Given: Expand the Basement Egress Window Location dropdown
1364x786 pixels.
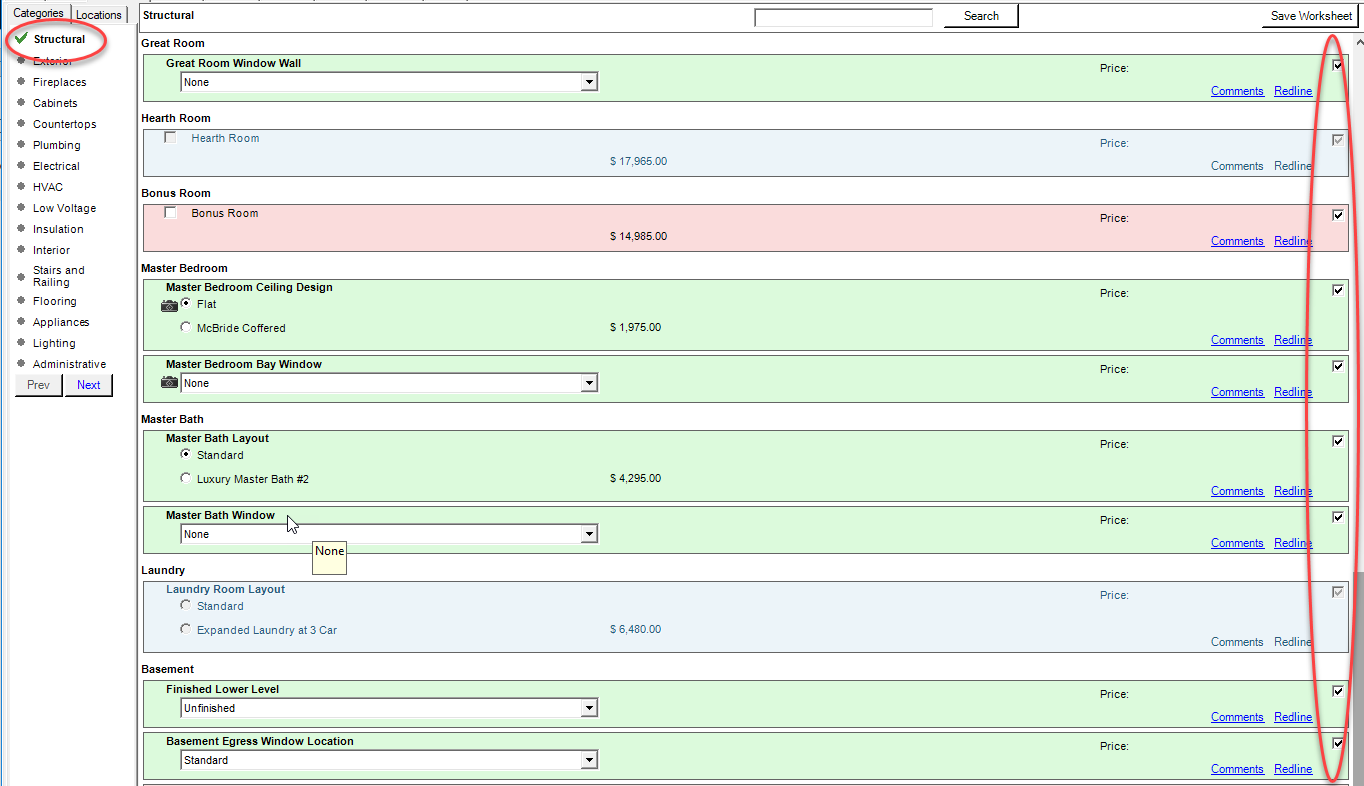Looking at the screenshot, I should click(389, 760).
